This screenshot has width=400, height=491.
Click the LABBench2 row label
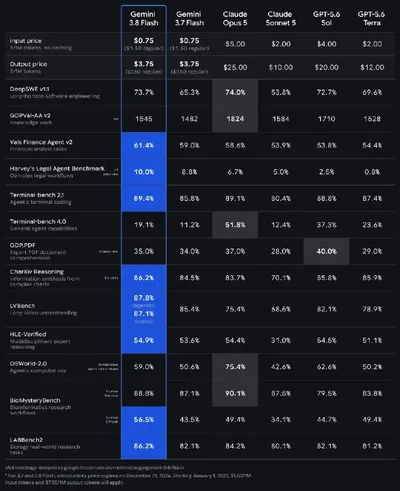[26, 440]
